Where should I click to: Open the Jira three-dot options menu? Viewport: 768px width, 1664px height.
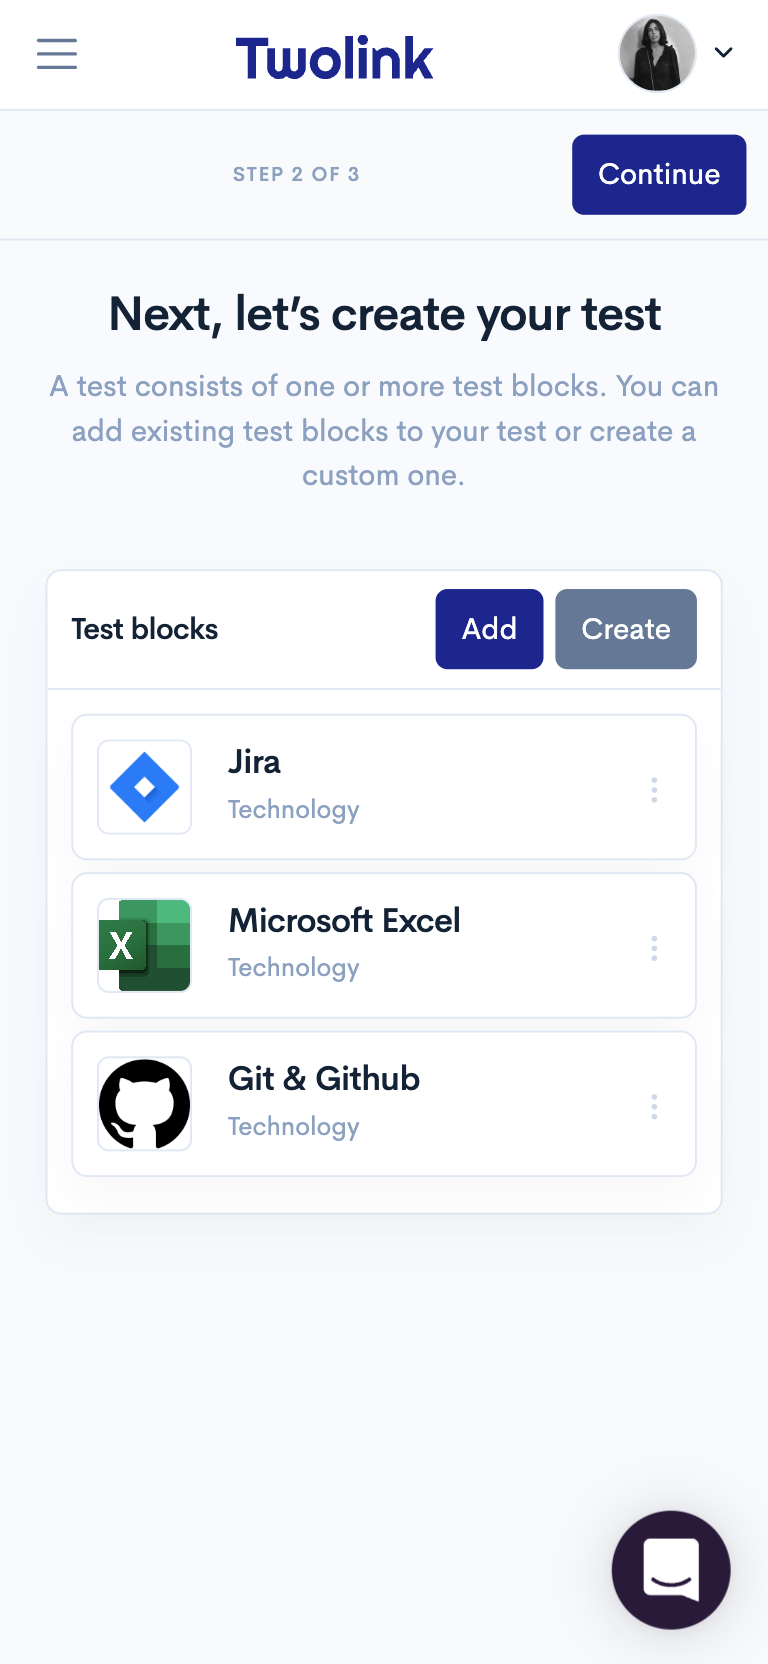(654, 790)
